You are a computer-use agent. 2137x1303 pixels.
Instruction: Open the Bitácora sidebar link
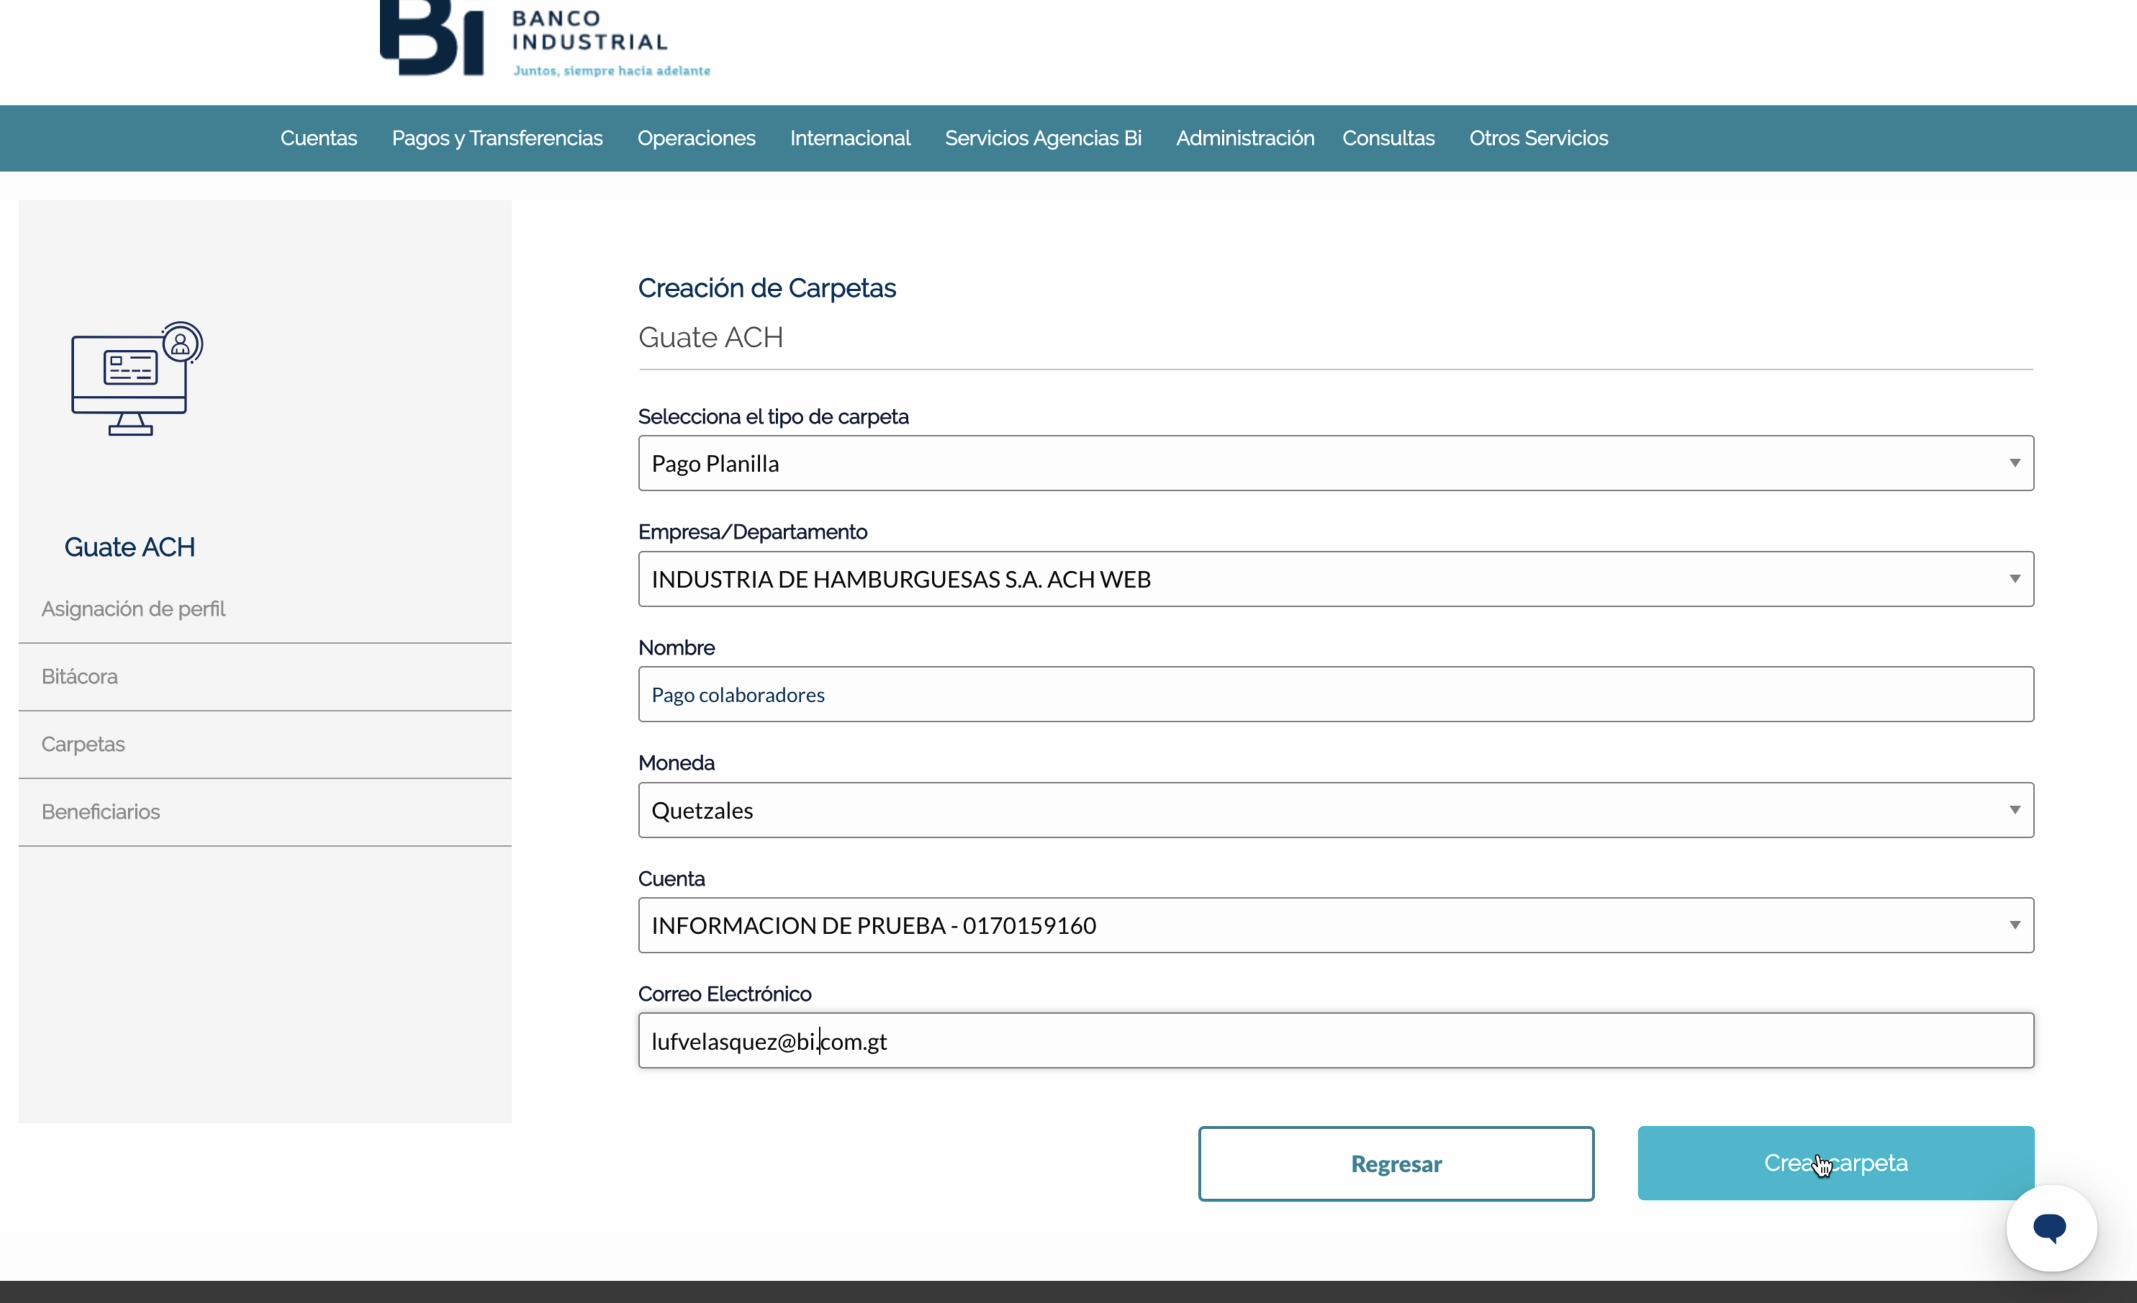(80, 677)
